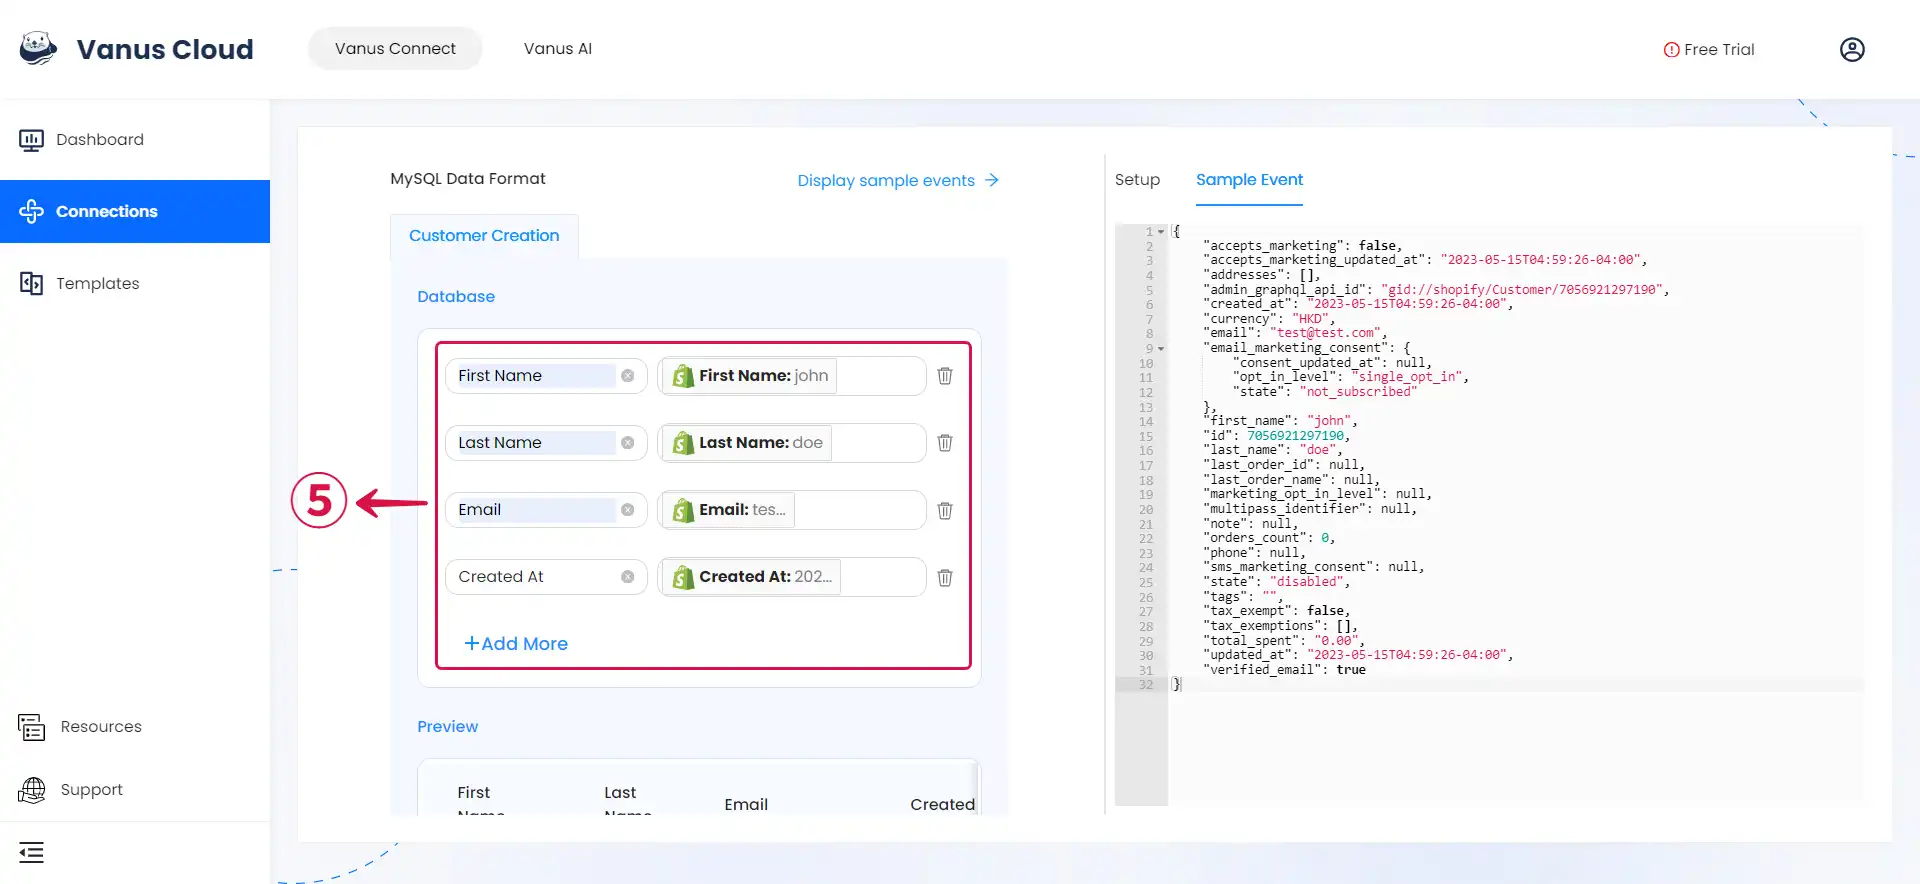This screenshot has width=1920, height=884.
Task: Click the Vanus Cloud otter logo
Action: point(38,48)
